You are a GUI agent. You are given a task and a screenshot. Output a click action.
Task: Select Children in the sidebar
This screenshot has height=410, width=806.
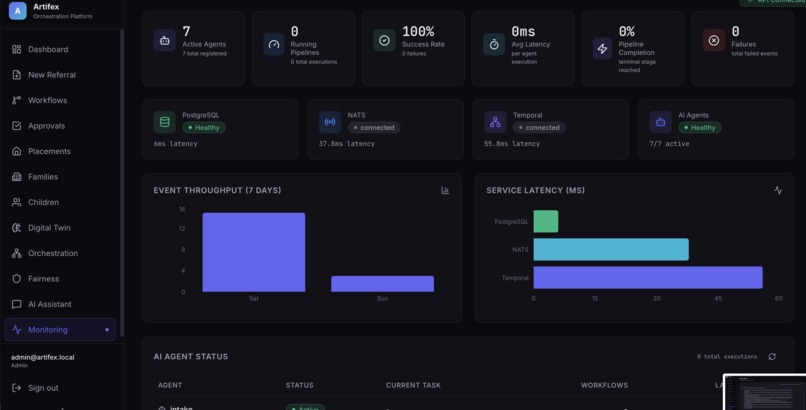[60, 202]
